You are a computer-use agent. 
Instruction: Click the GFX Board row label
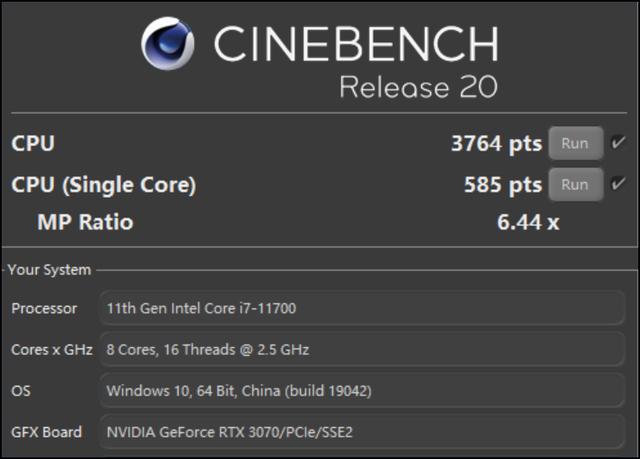(x=46, y=432)
